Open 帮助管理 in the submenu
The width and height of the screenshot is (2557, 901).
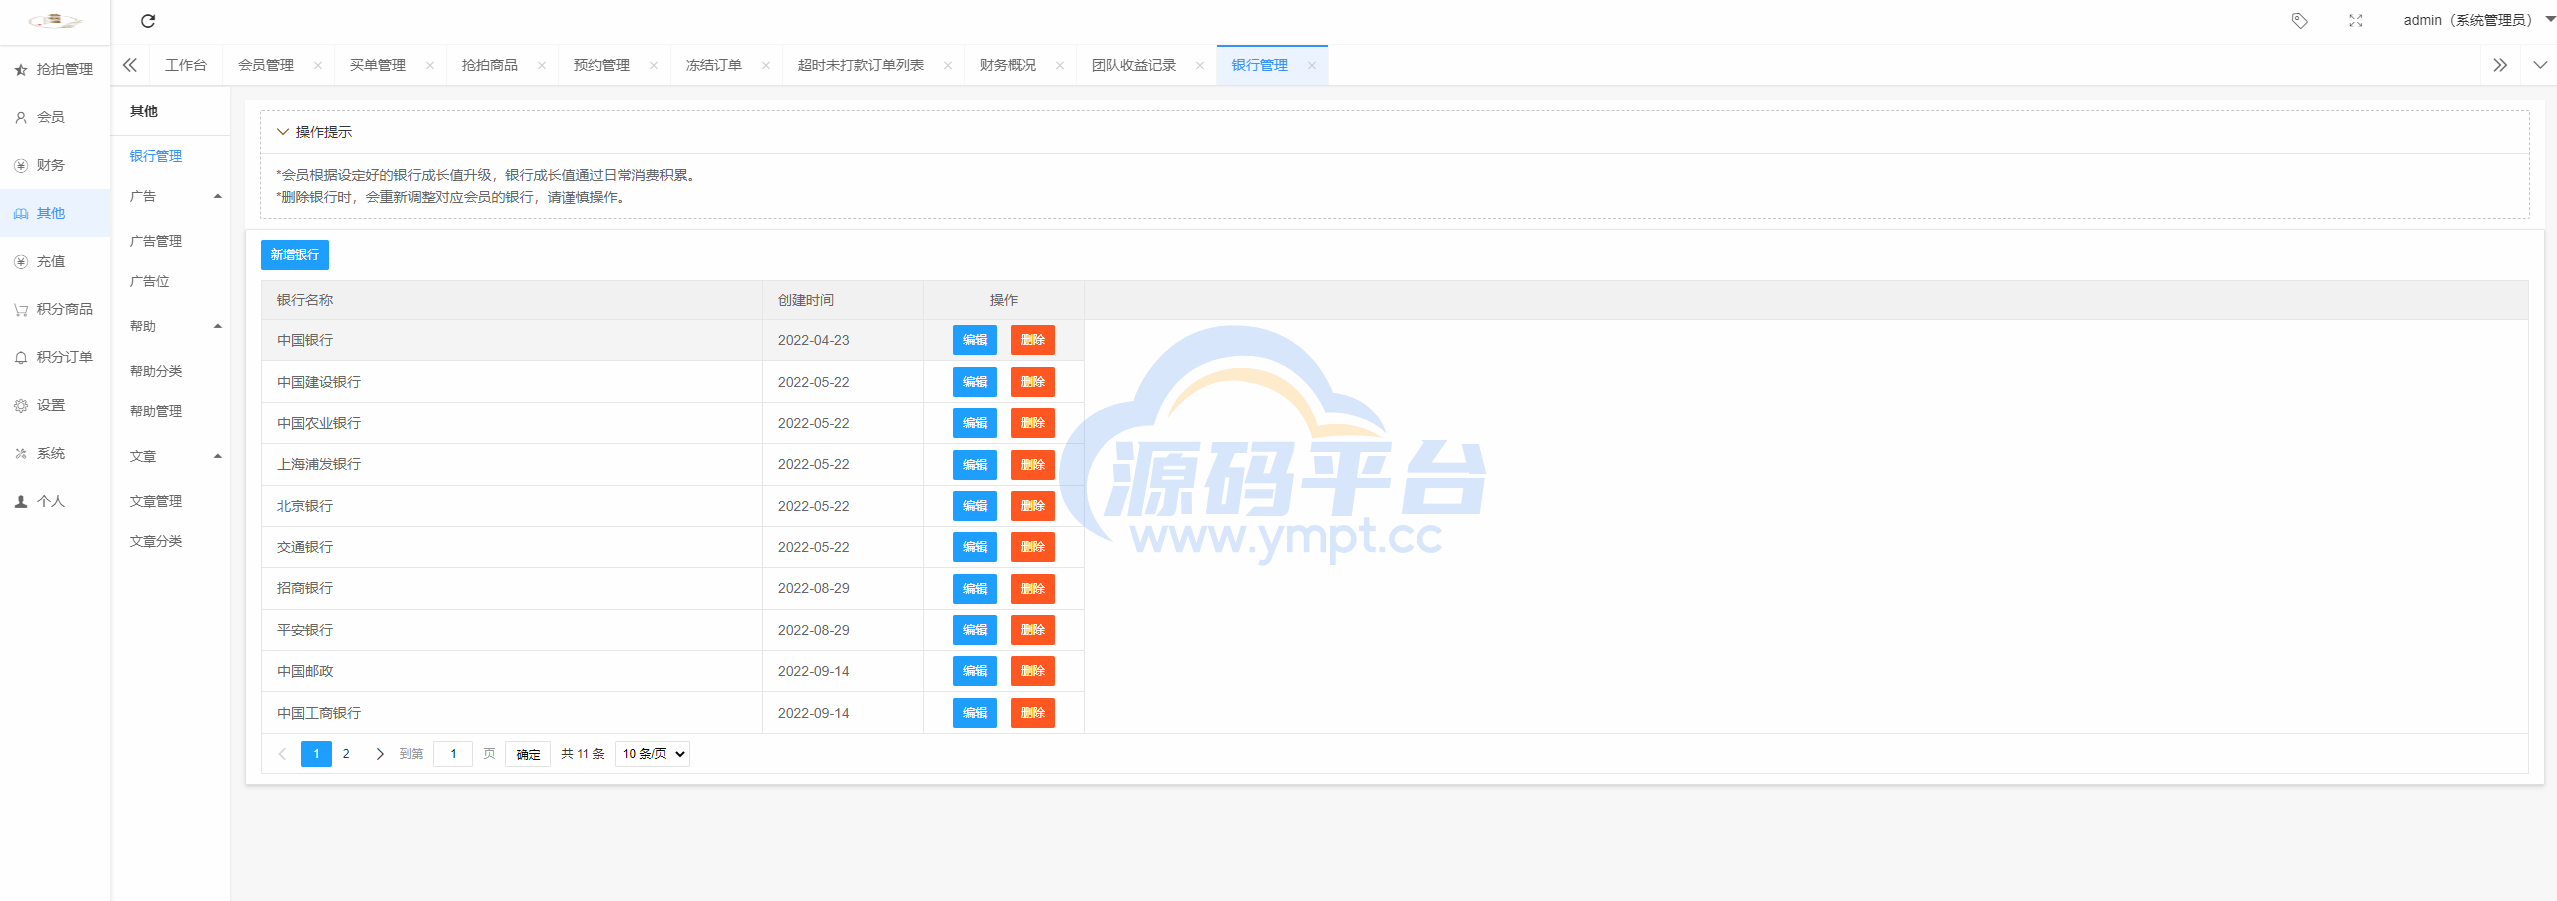pos(156,411)
